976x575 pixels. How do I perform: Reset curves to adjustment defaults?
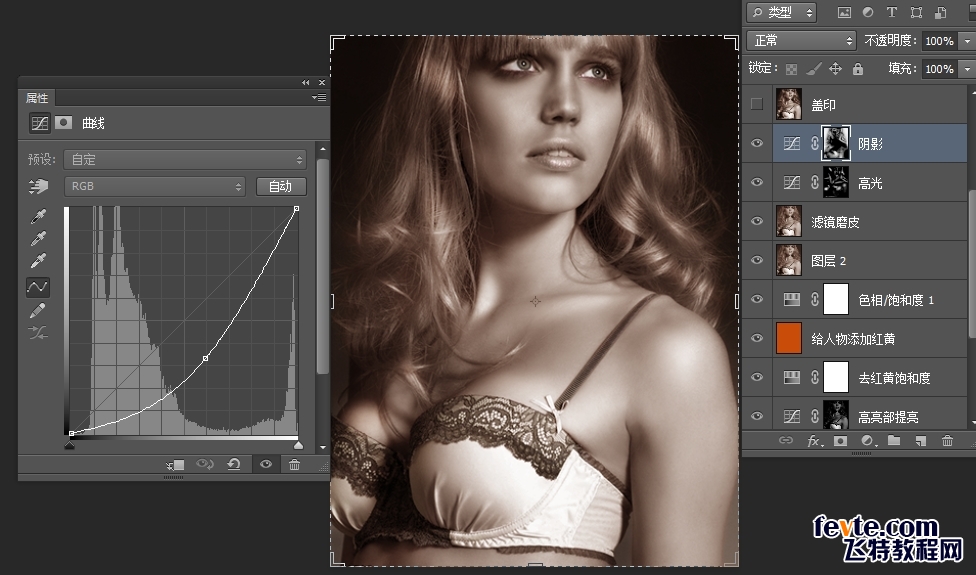point(234,464)
